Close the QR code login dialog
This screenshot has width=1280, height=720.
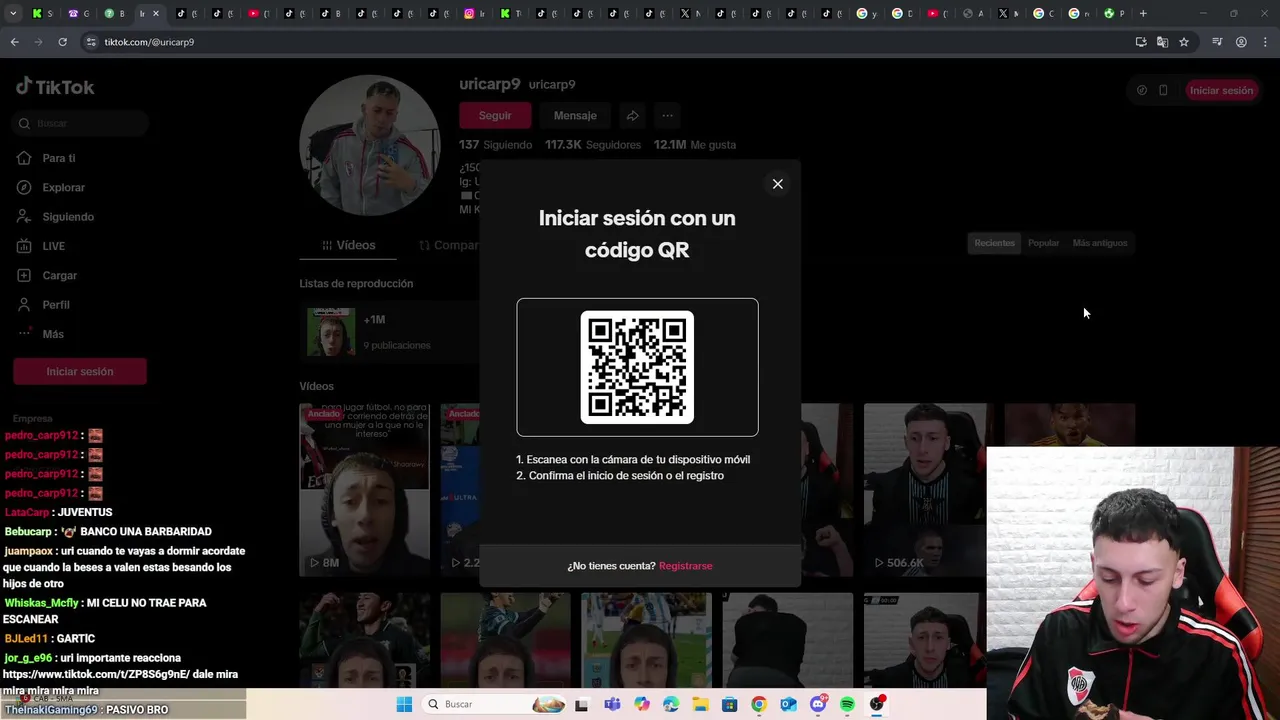coord(777,184)
